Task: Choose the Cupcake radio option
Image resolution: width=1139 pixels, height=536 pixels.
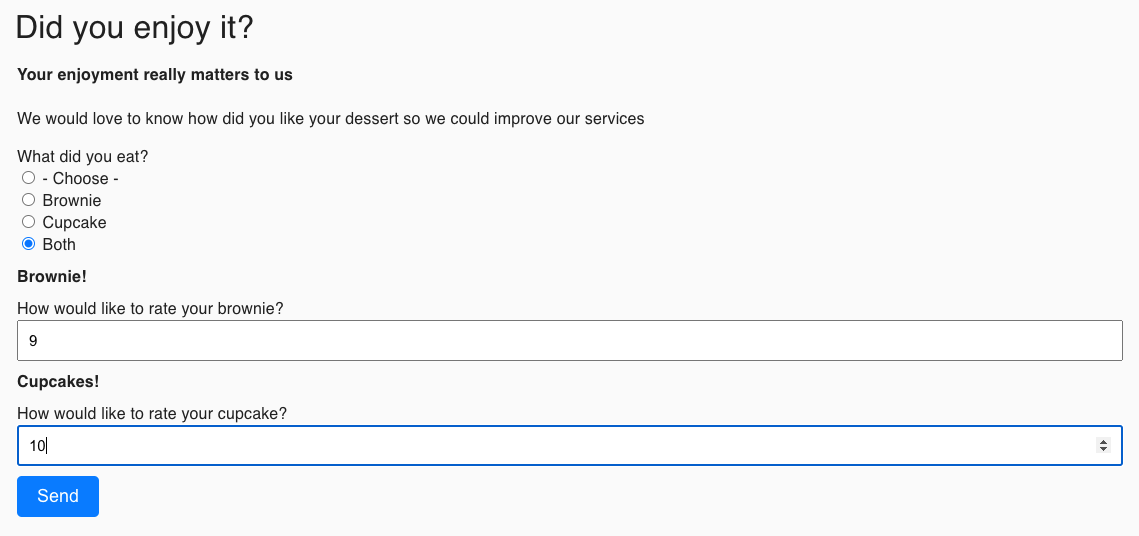Action: (x=29, y=222)
